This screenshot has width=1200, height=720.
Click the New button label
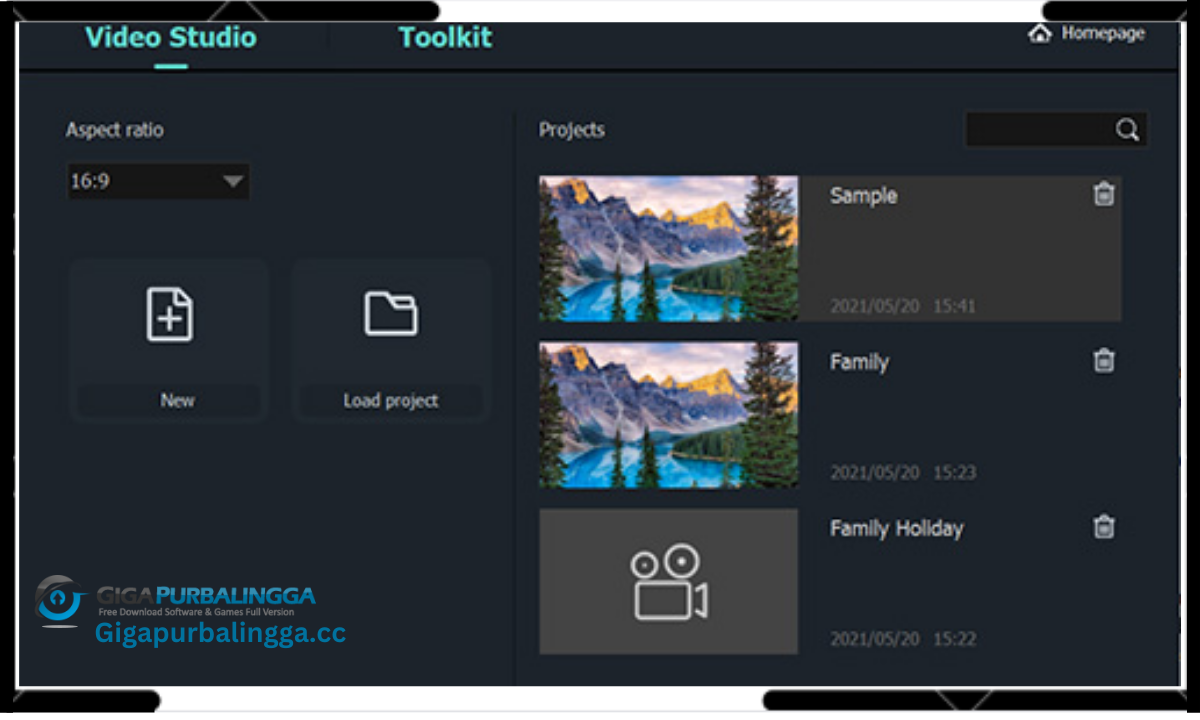pos(177,401)
